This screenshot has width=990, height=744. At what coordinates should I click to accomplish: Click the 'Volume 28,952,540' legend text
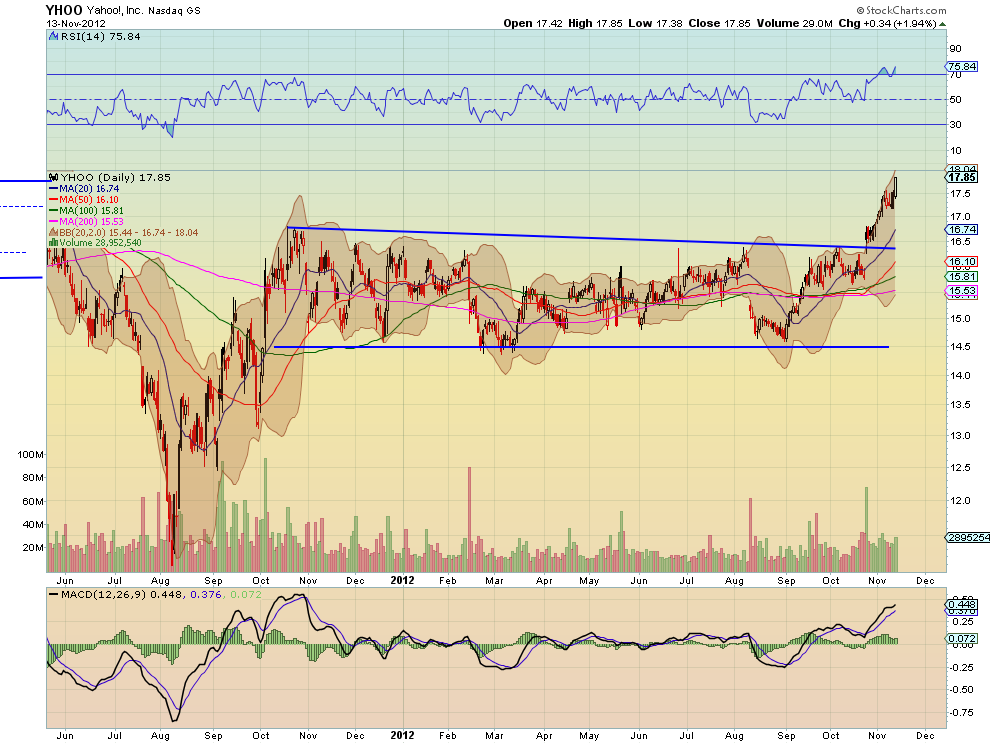tap(101, 243)
